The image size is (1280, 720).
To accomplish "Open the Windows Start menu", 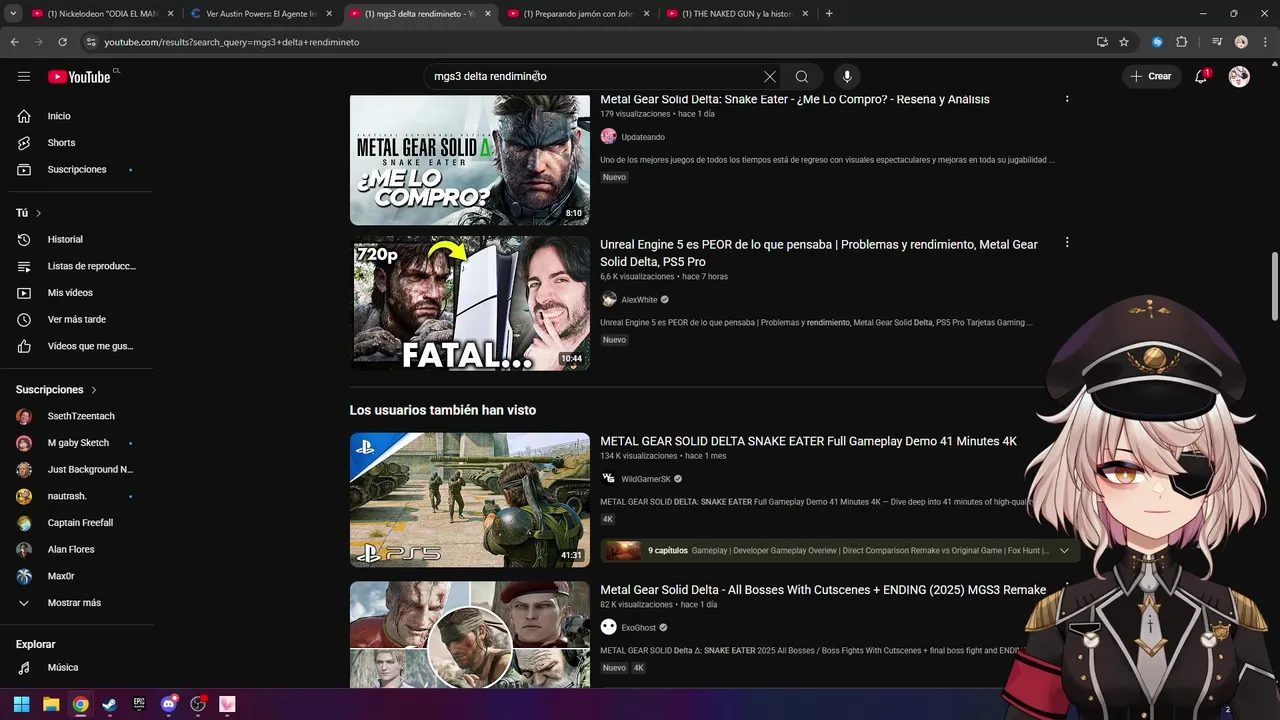I will [x=21, y=704].
